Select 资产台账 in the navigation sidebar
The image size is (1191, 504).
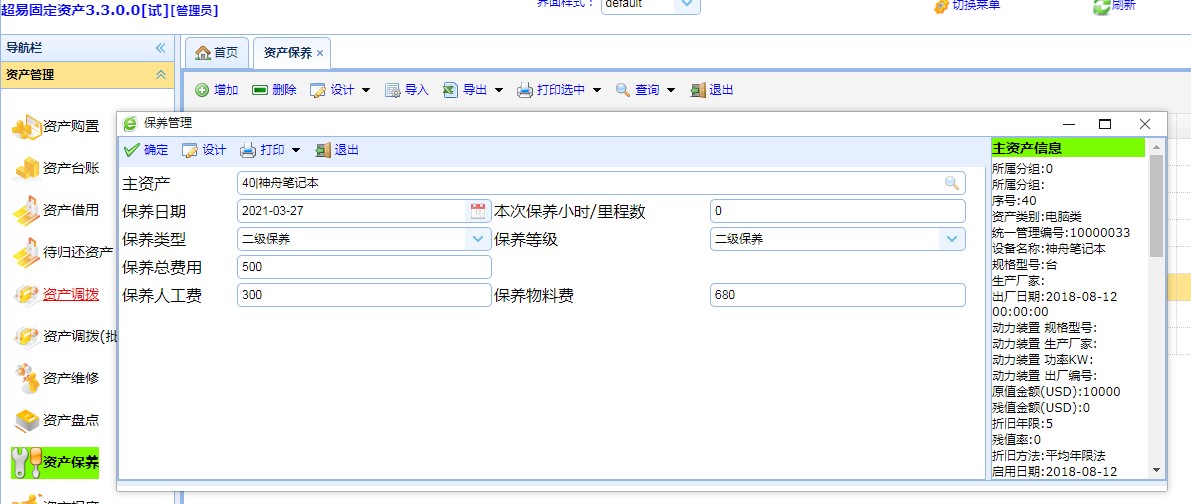[x=70, y=168]
